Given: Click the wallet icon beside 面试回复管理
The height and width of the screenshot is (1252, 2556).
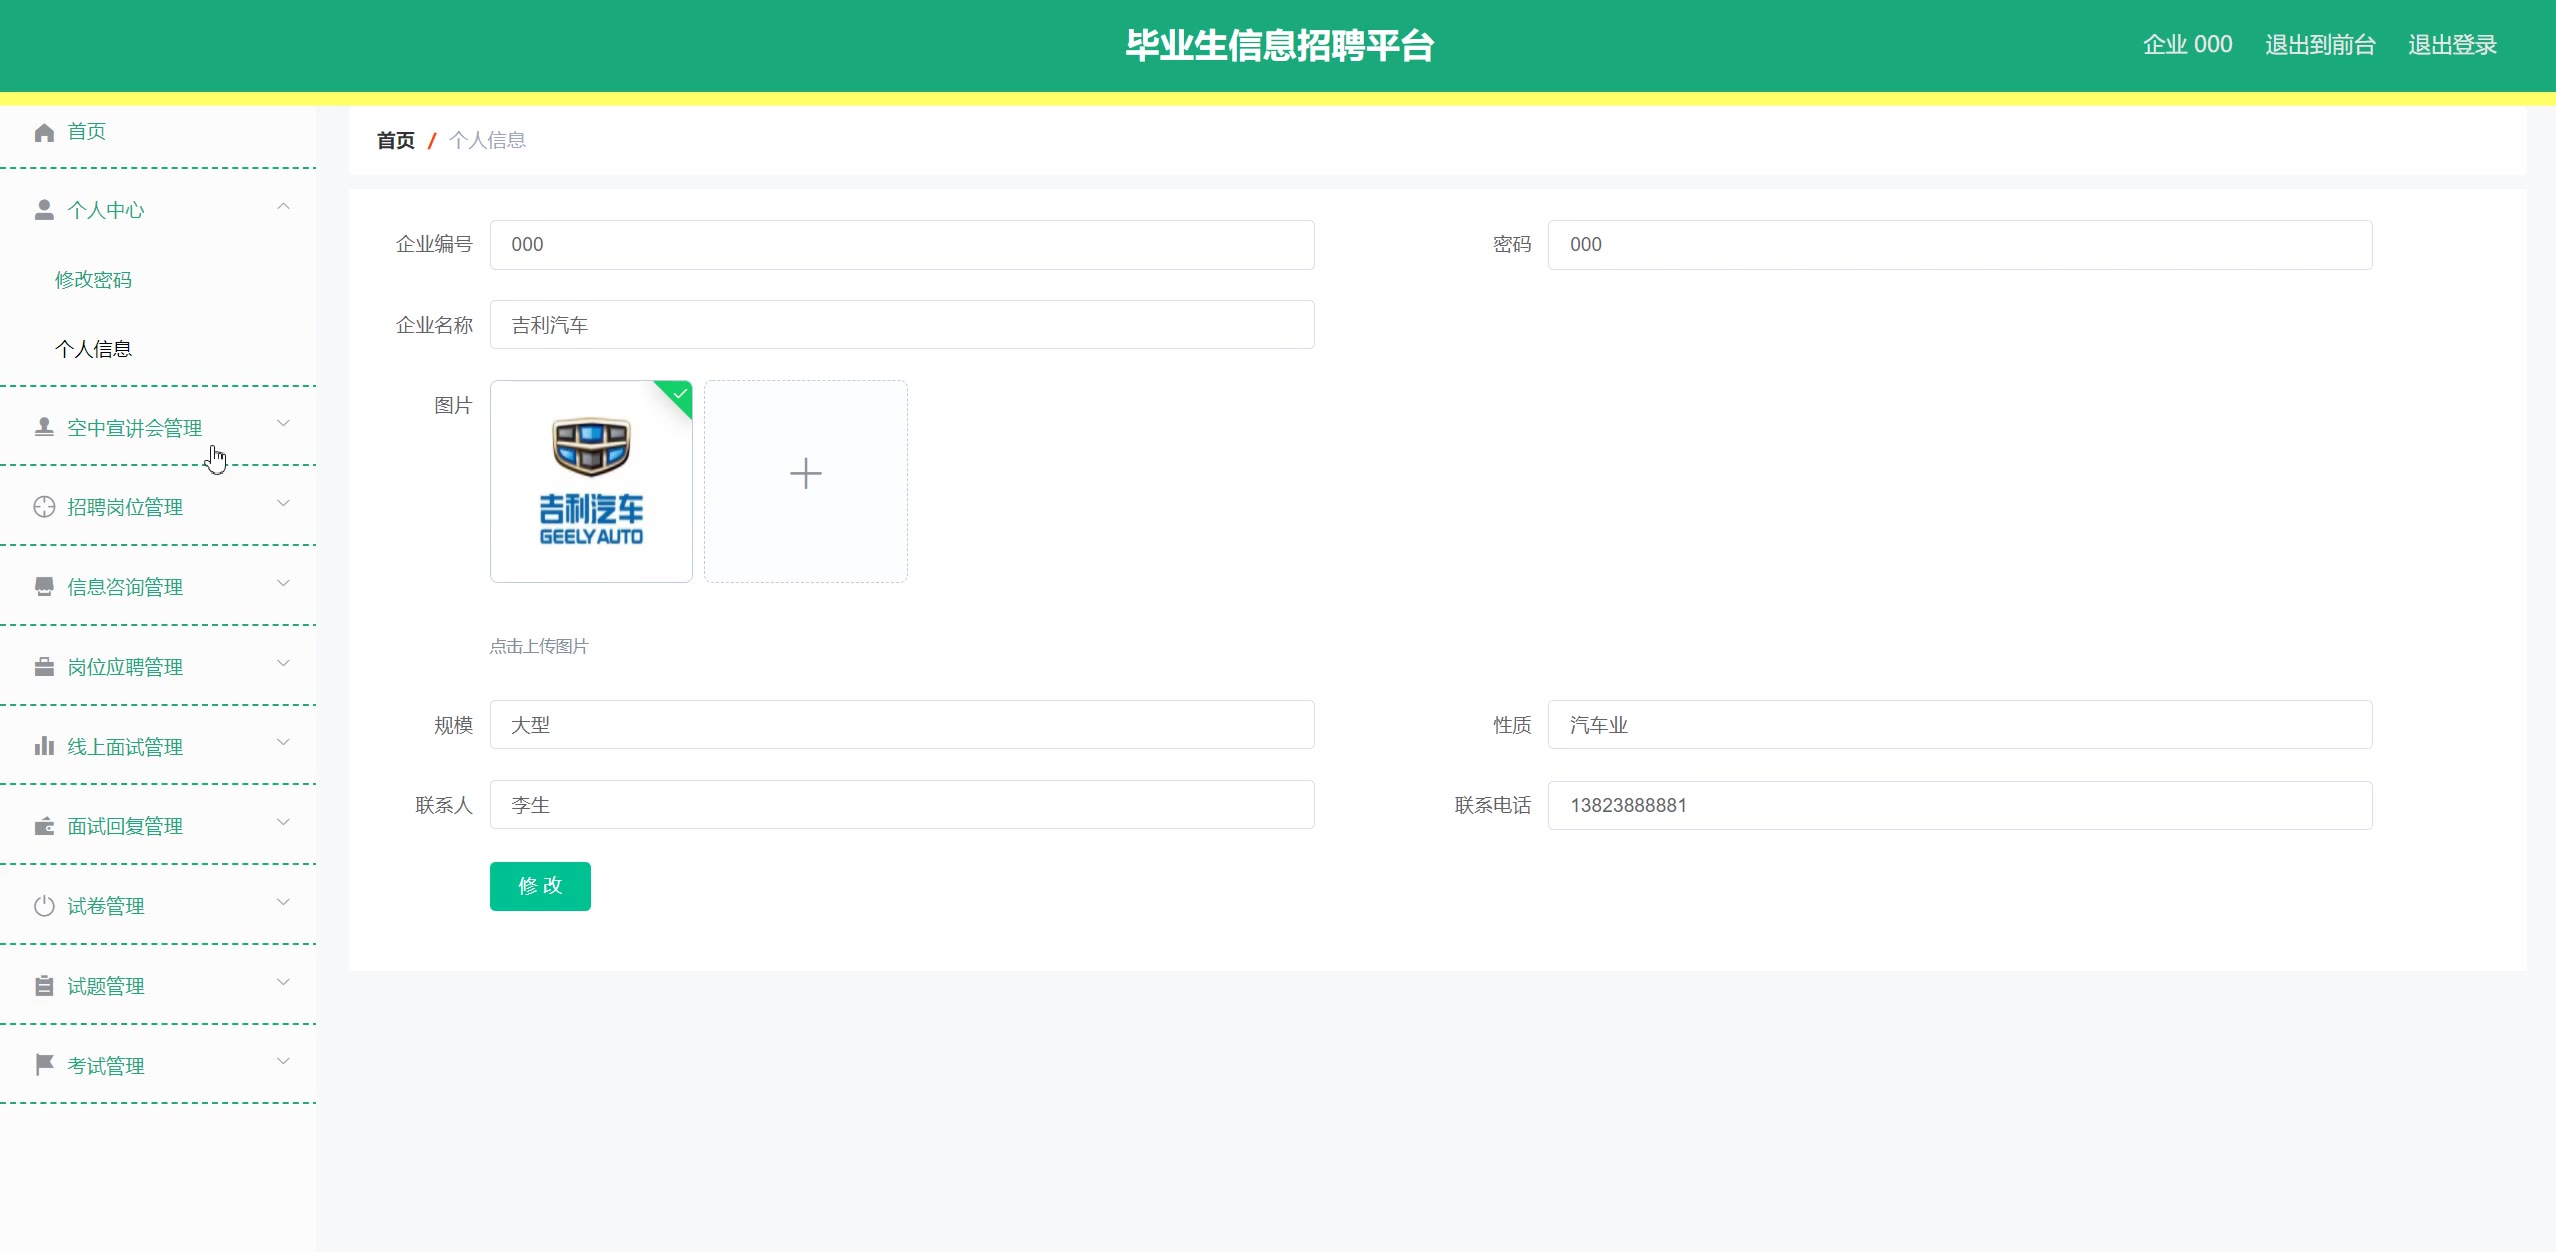Looking at the screenshot, I should coord(44,826).
